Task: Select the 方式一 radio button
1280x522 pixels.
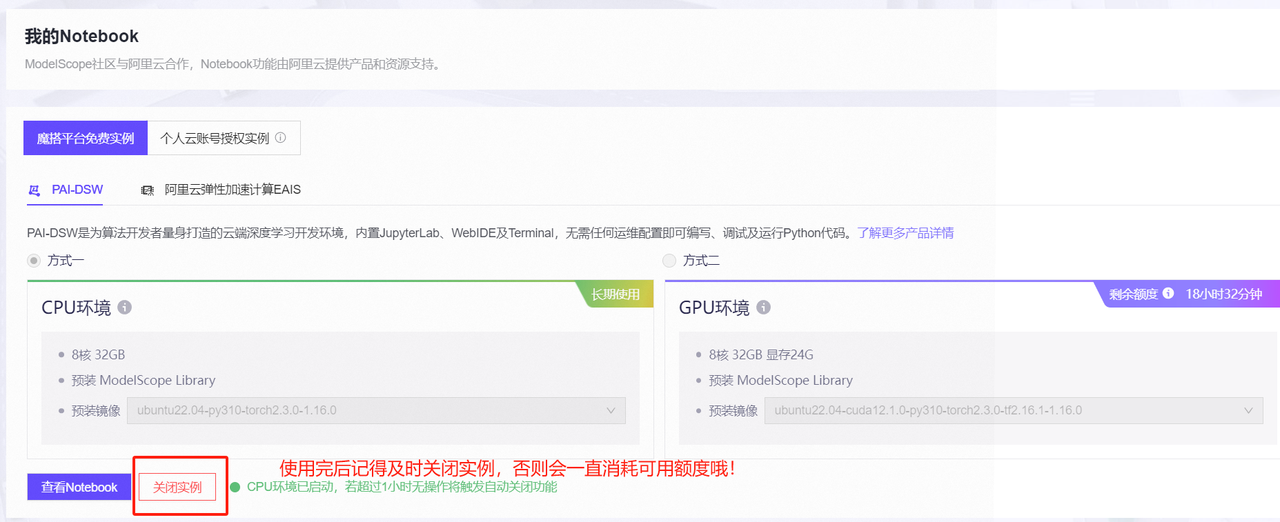Action: 34,260
